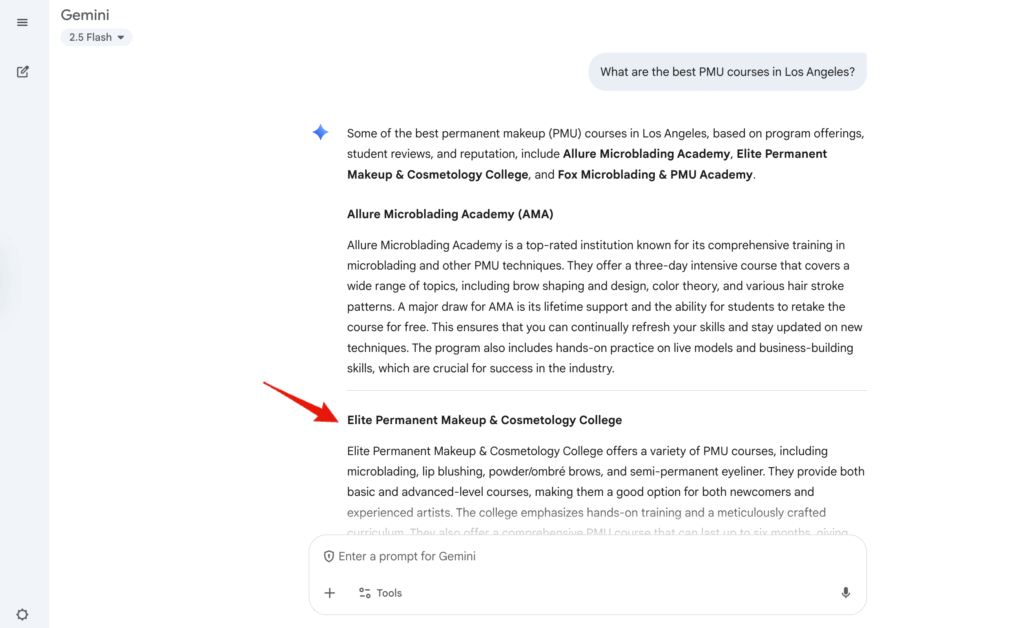Click the shield icon in prompt box
1024x628 pixels.
pos(328,556)
